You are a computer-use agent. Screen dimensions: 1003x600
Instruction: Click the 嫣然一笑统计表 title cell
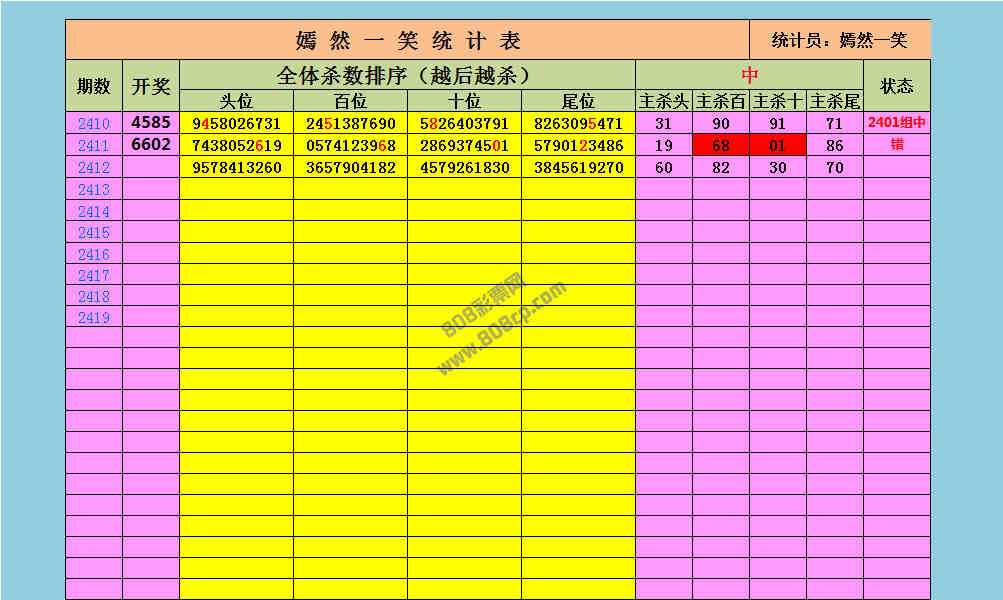(x=408, y=41)
